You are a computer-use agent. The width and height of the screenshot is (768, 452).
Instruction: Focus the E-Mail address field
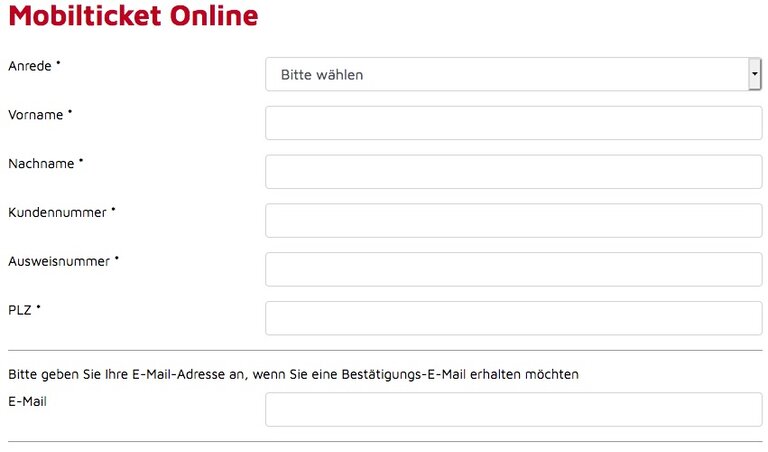[513, 409]
